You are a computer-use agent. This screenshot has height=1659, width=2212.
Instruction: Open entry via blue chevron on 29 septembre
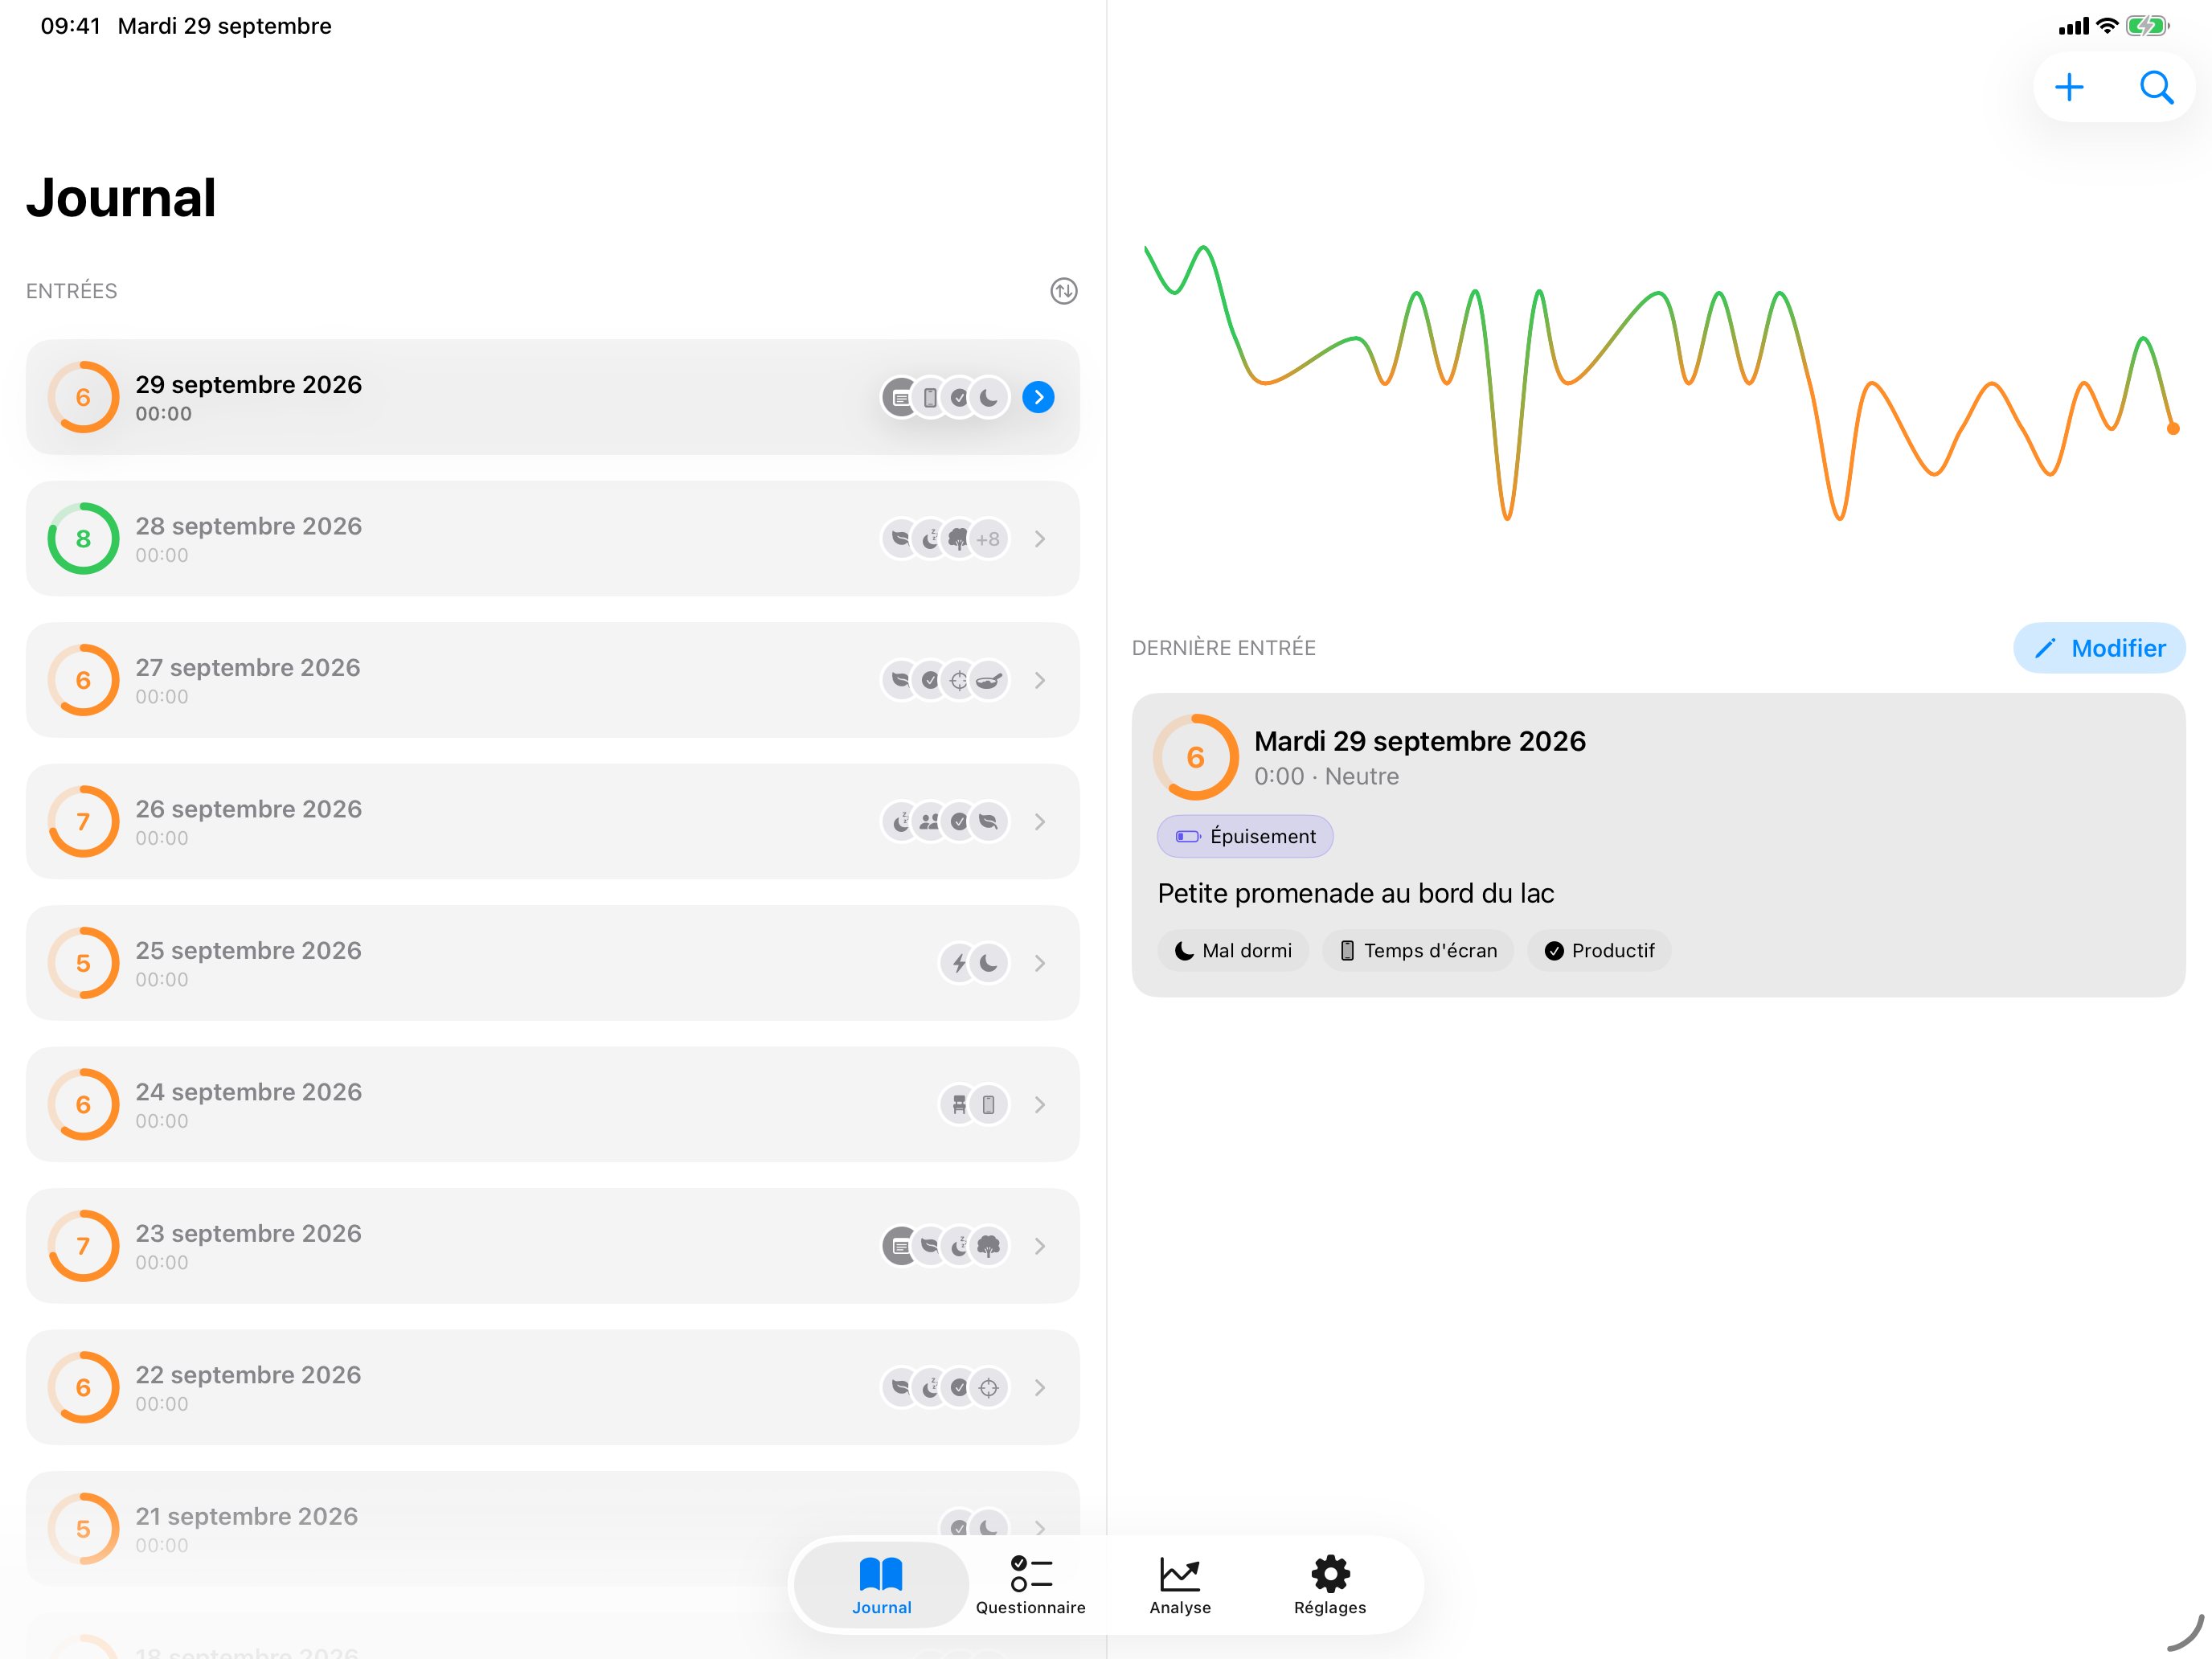[x=1039, y=398]
